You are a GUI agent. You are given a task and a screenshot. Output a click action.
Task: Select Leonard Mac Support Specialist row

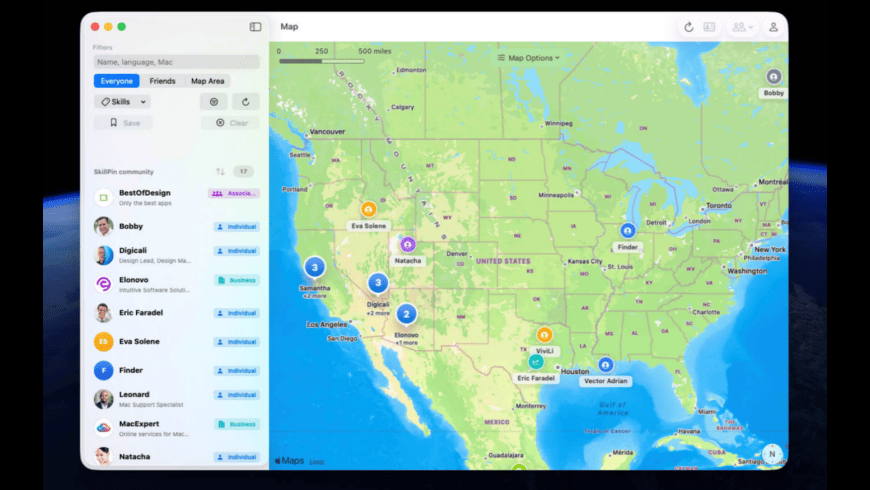[176, 399]
